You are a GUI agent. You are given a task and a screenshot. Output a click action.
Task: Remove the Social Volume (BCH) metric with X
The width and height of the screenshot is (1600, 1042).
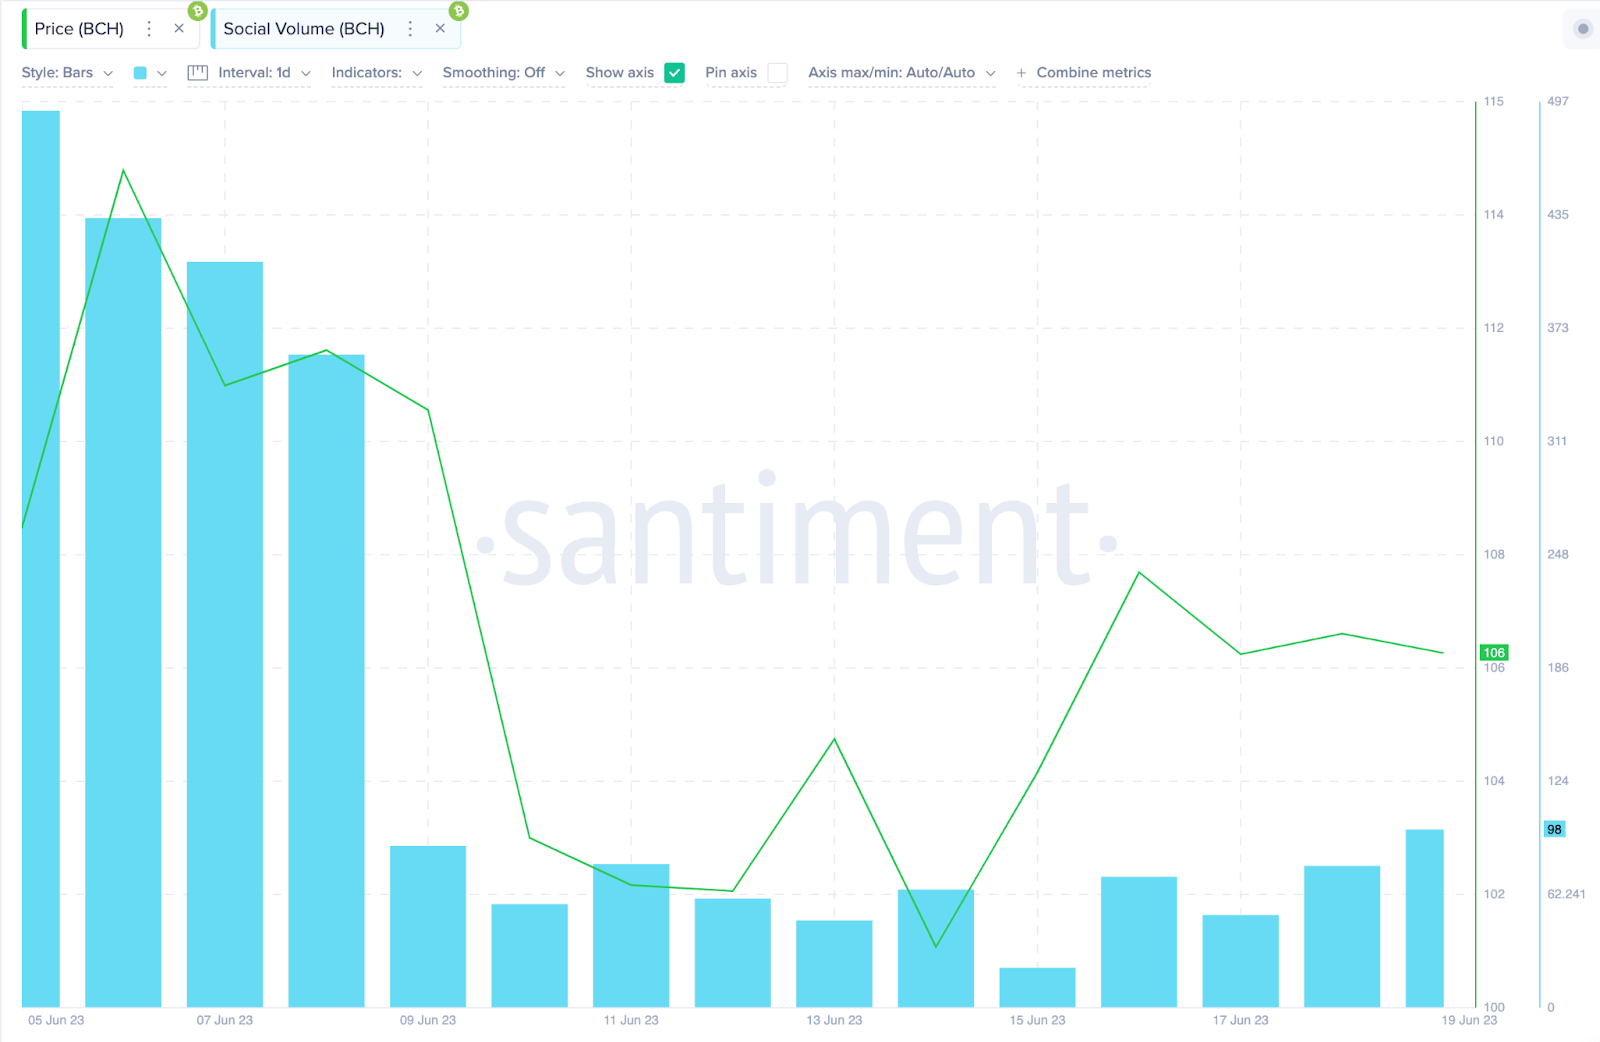coord(440,29)
